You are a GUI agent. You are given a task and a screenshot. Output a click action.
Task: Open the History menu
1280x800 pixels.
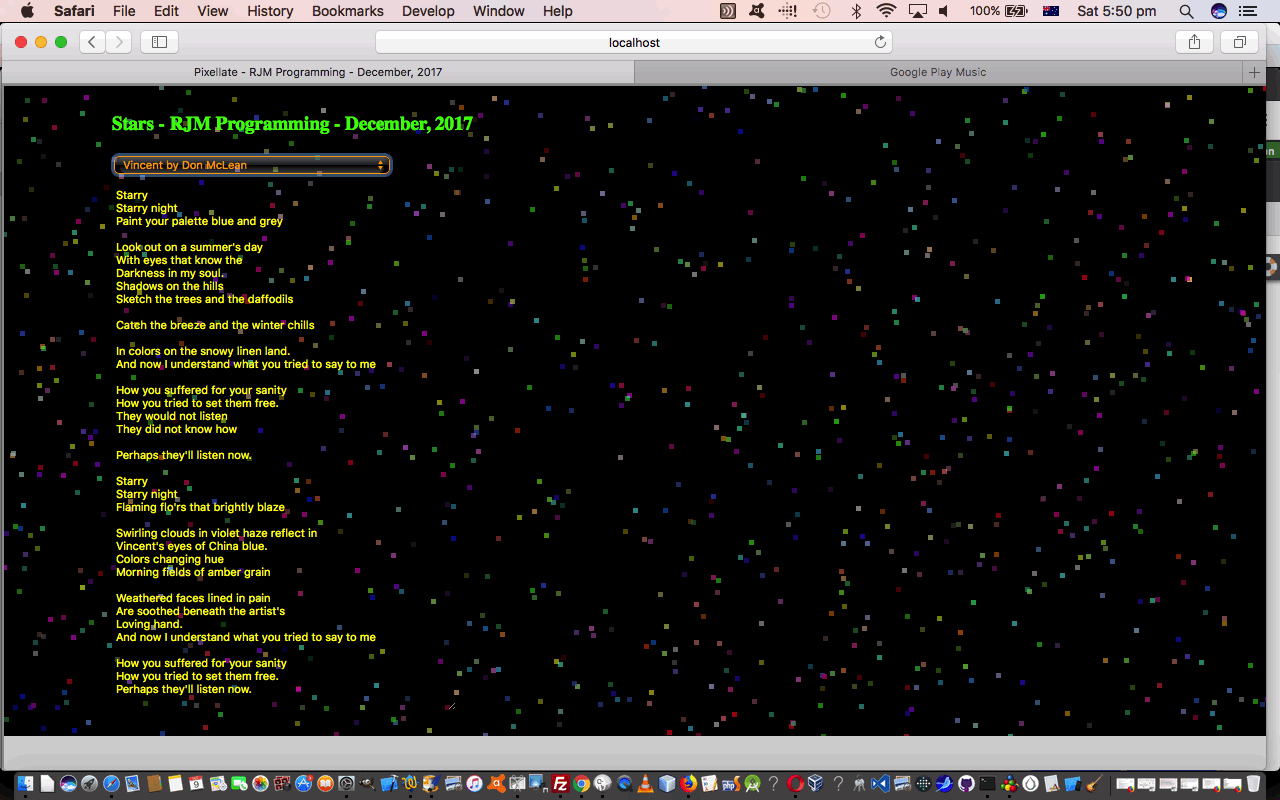270,11
